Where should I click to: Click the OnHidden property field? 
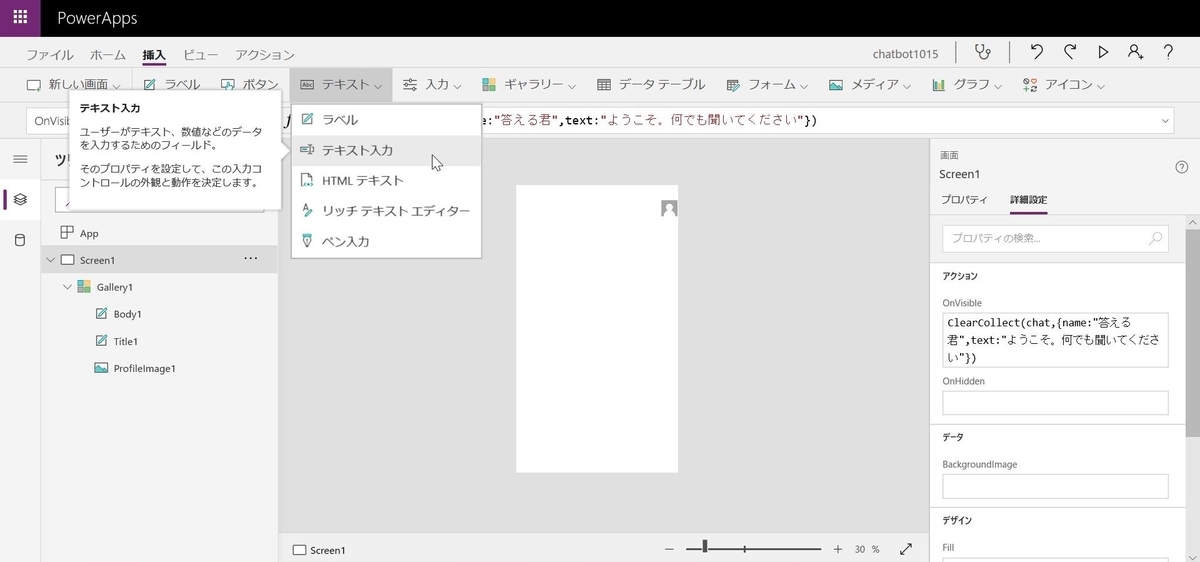pyautogui.click(x=1055, y=402)
